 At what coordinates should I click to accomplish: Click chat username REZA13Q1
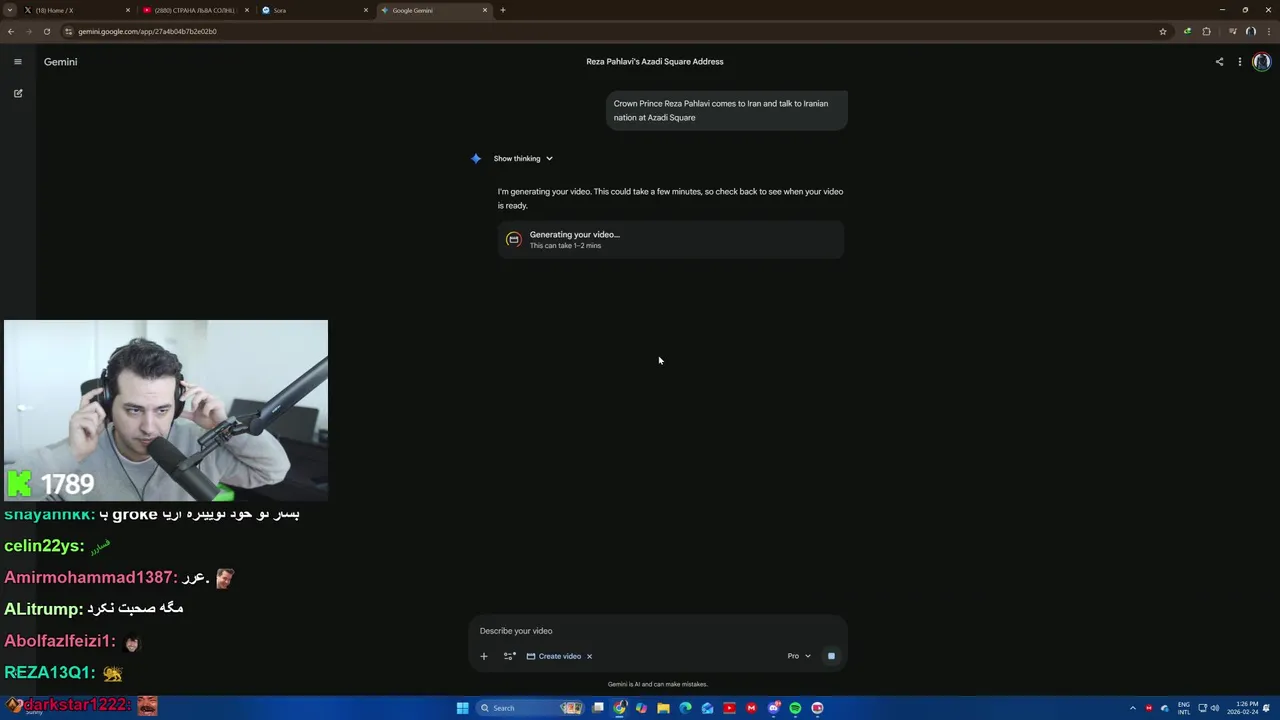(x=50, y=673)
